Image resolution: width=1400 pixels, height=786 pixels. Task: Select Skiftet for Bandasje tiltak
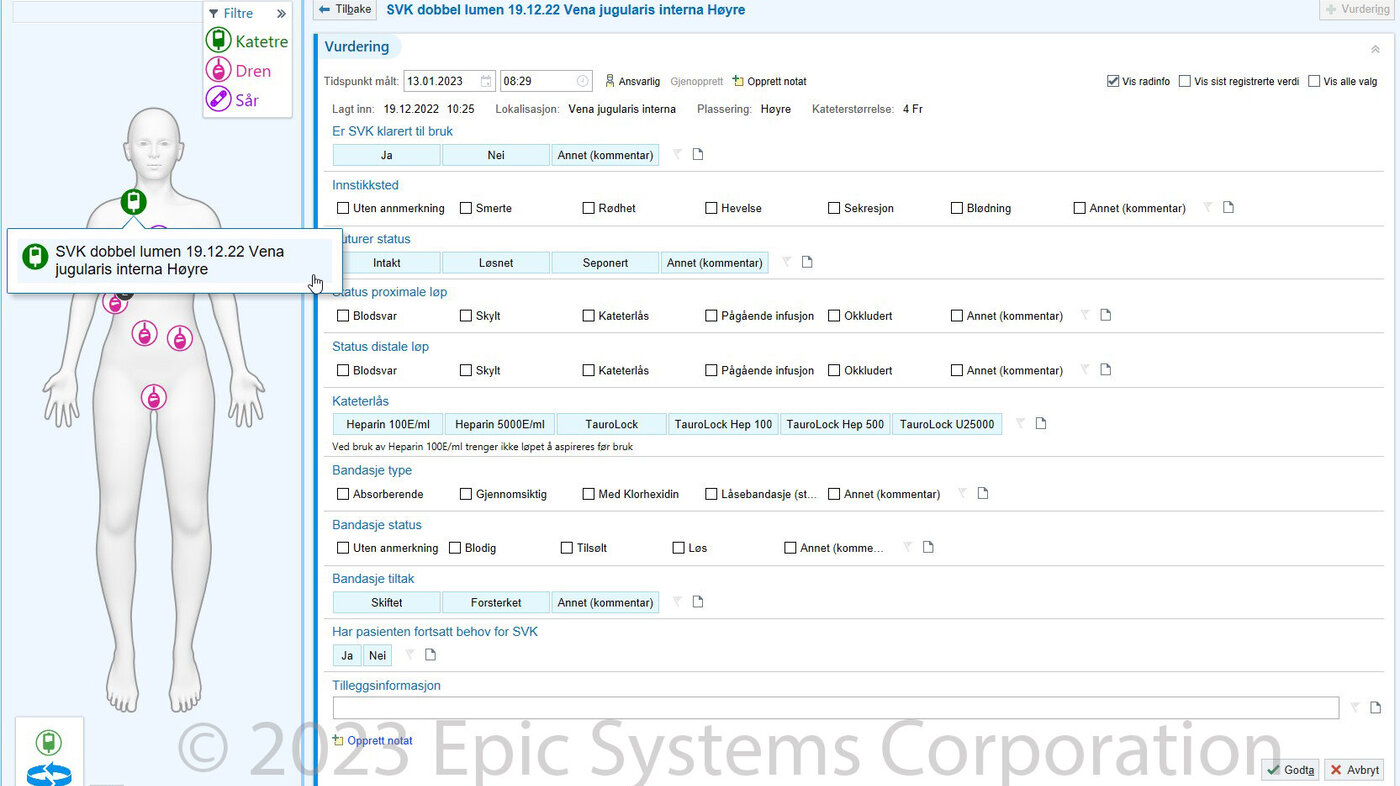click(386, 603)
